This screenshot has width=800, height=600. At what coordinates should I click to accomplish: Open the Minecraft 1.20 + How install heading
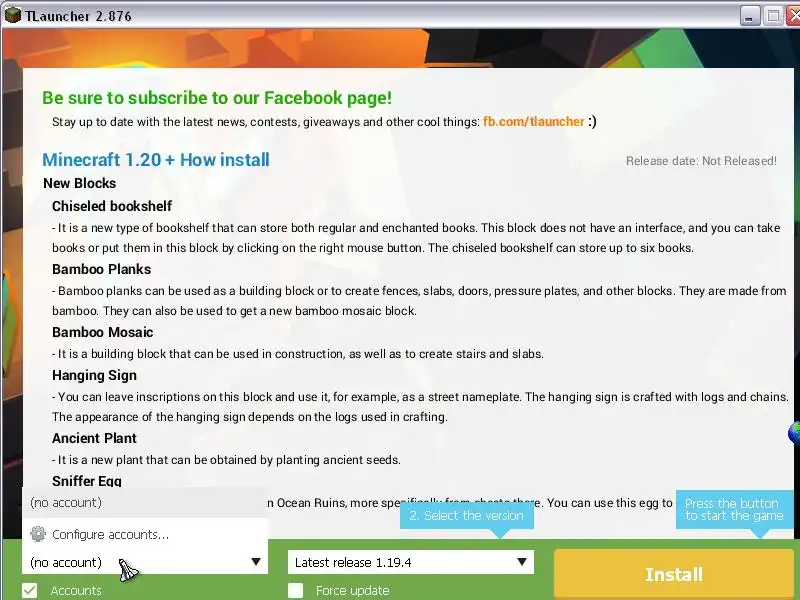(x=156, y=160)
